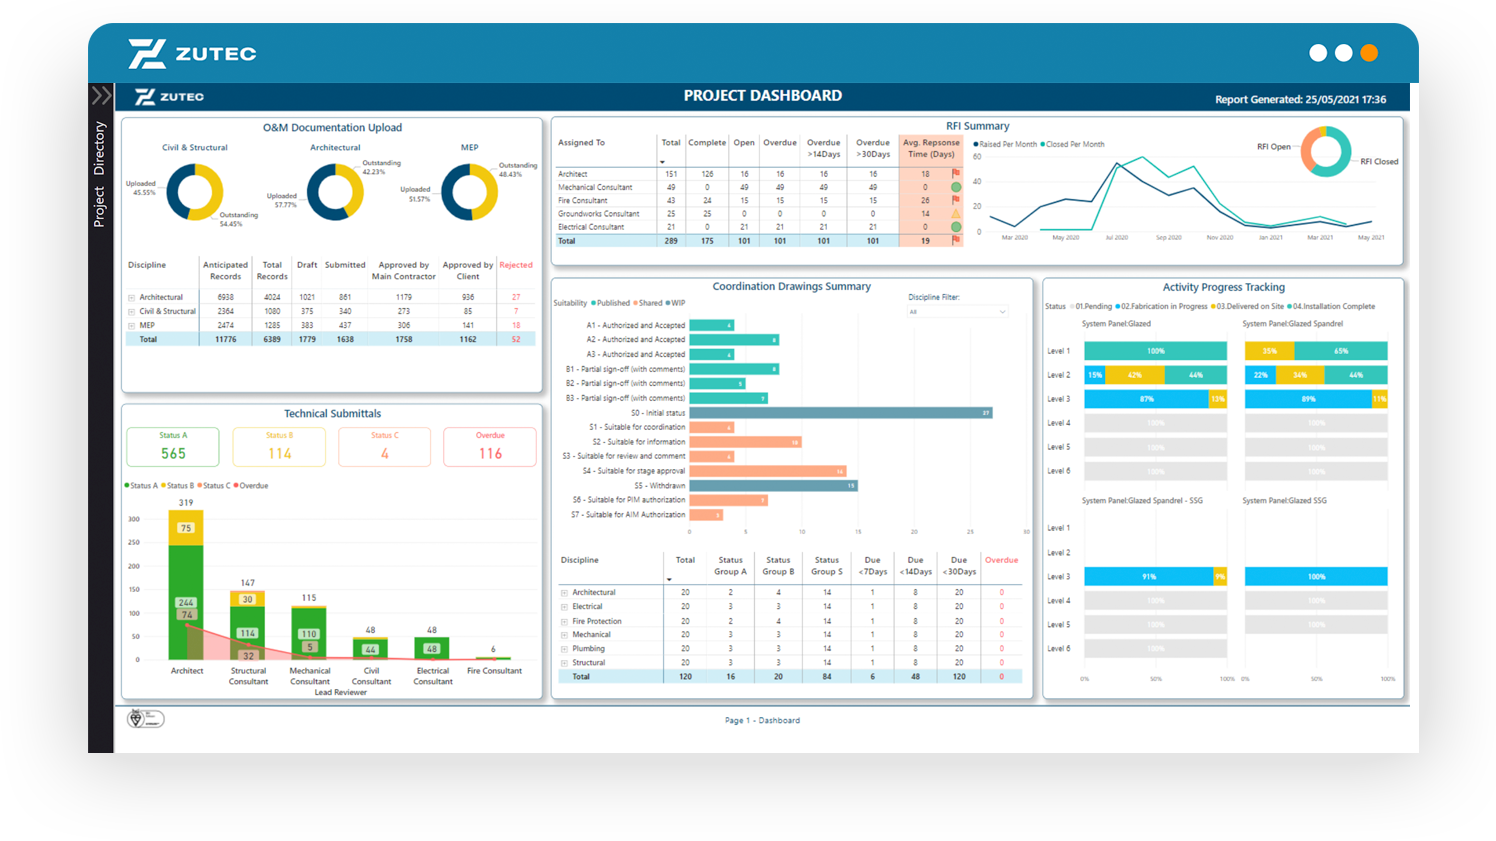
Task: Click the red flag icon in Architect row
Action: [956, 174]
